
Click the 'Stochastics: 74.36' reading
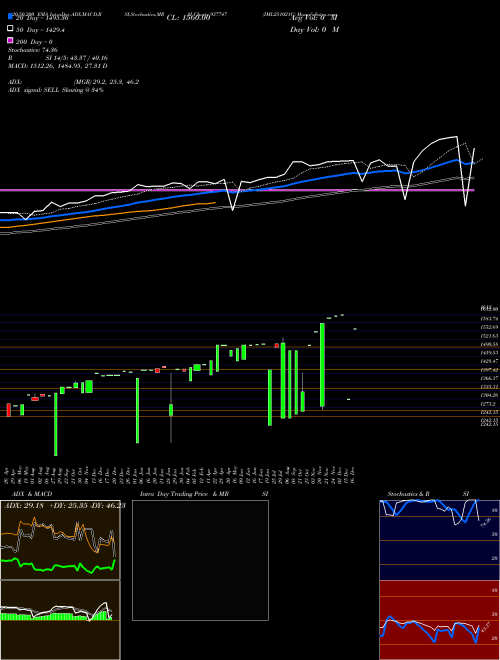pyautogui.click(x=33, y=50)
